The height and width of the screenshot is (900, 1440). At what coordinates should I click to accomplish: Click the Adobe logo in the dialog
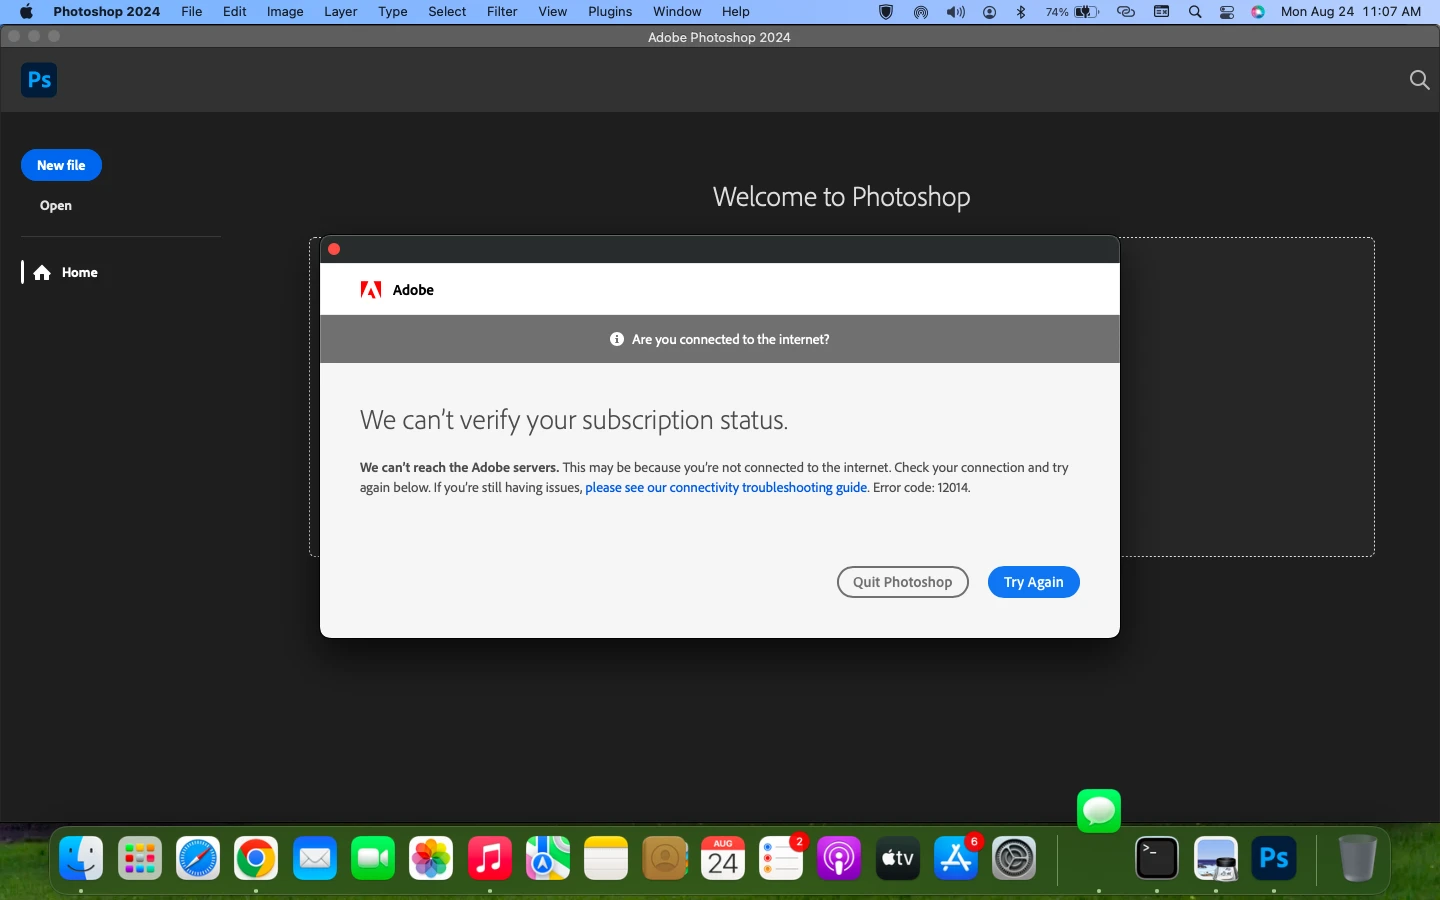coord(371,290)
